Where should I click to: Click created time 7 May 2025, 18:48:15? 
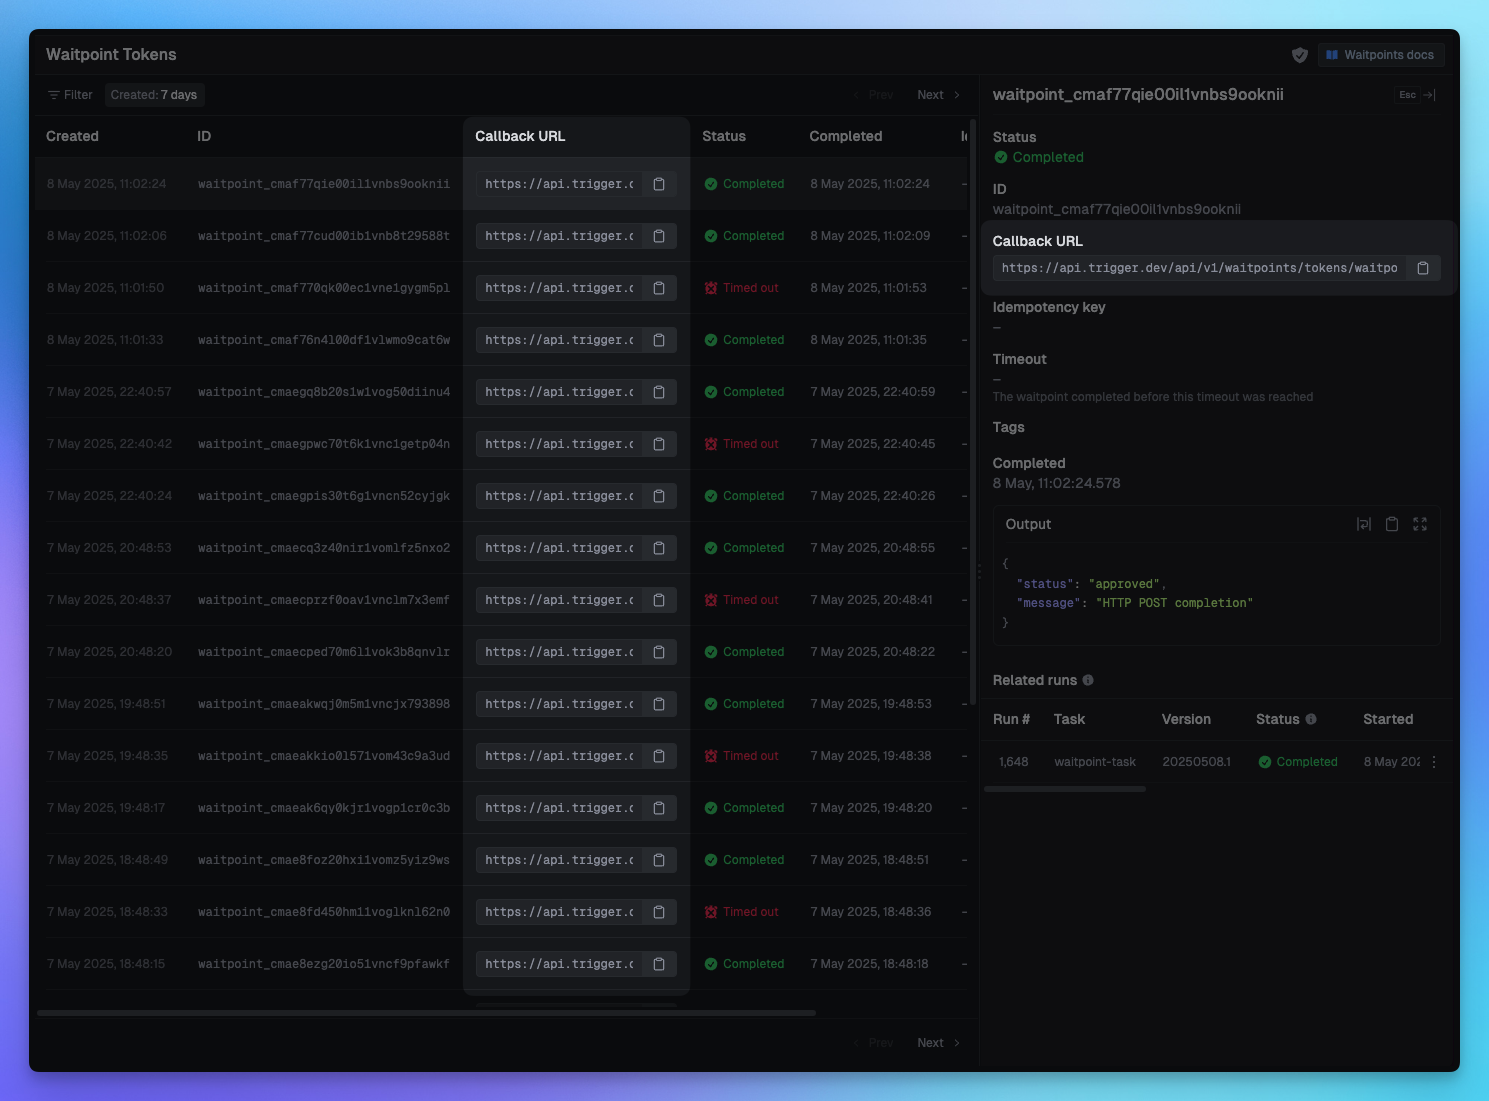click(x=106, y=964)
